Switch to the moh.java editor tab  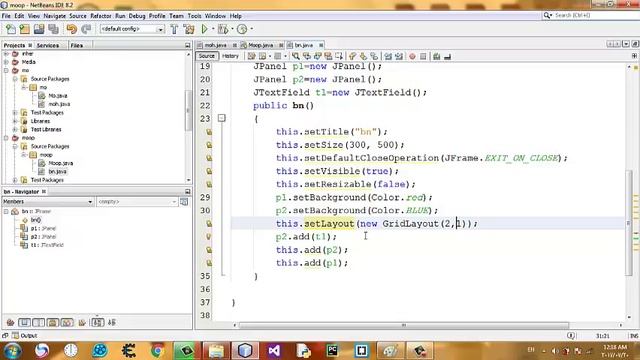coord(216,45)
